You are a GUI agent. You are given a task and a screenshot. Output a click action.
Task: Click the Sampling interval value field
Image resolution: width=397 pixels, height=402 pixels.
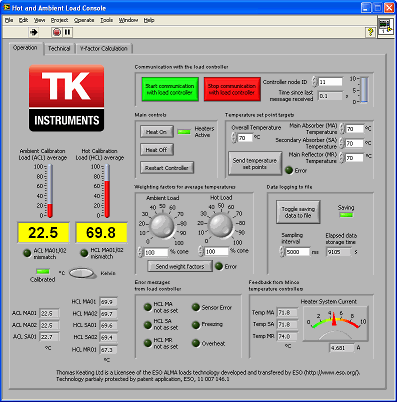(298, 252)
